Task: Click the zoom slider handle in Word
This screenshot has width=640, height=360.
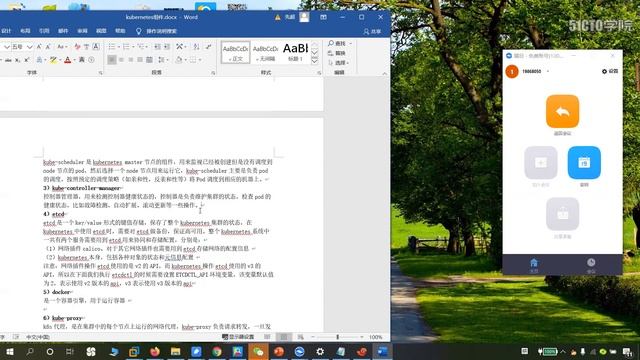Action: click(x=337, y=337)
